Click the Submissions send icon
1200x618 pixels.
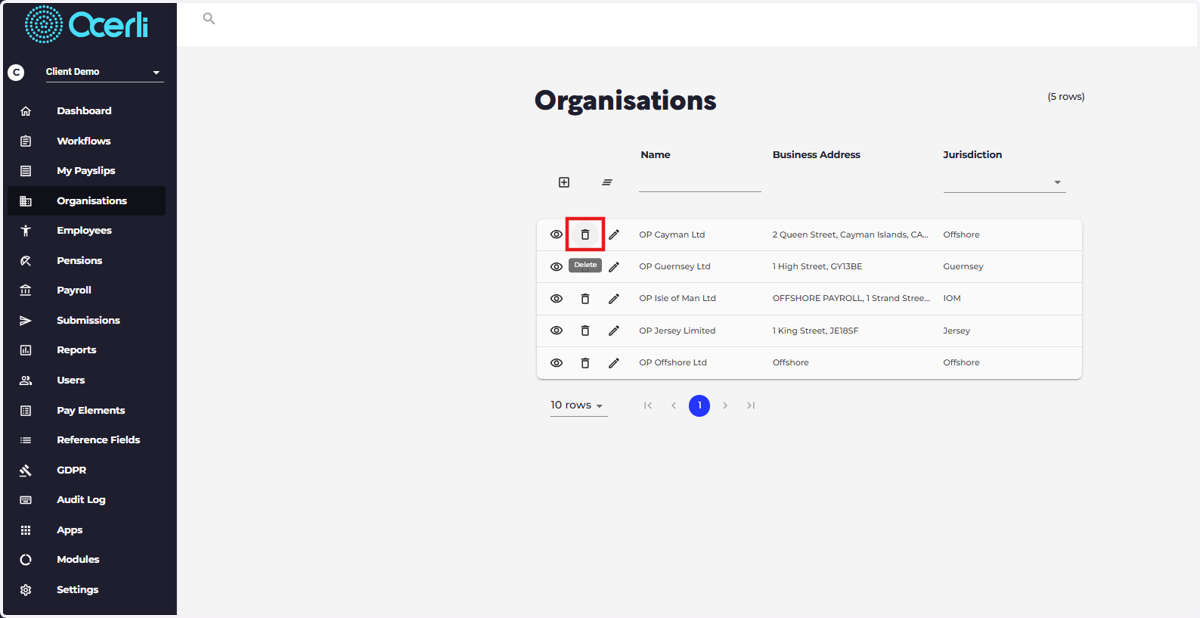tap(26, 320)
